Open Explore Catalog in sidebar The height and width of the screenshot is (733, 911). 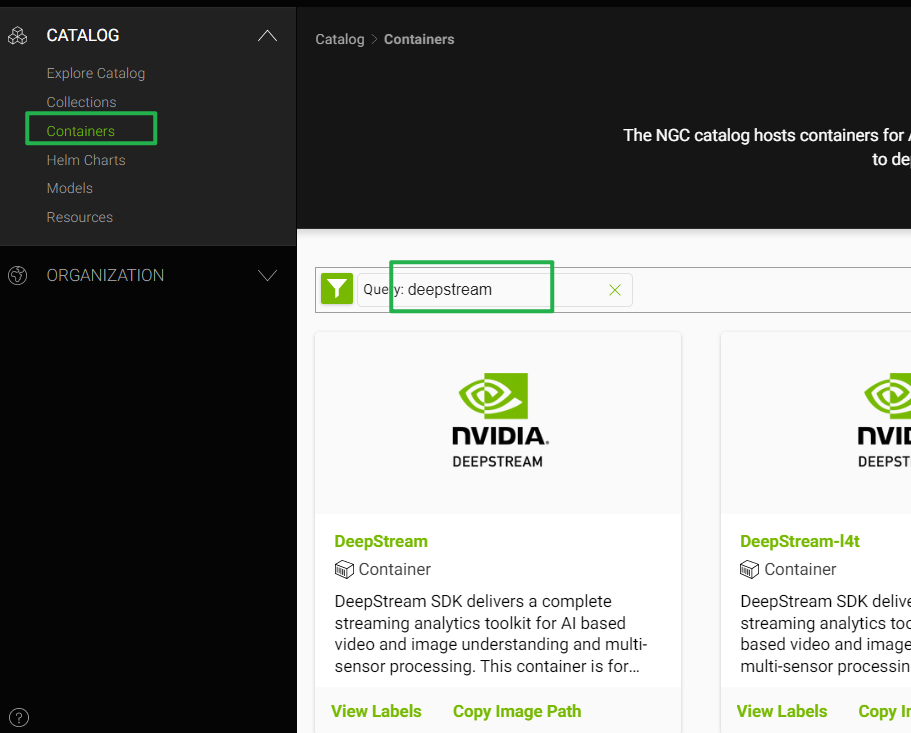(x=96, y=73)
